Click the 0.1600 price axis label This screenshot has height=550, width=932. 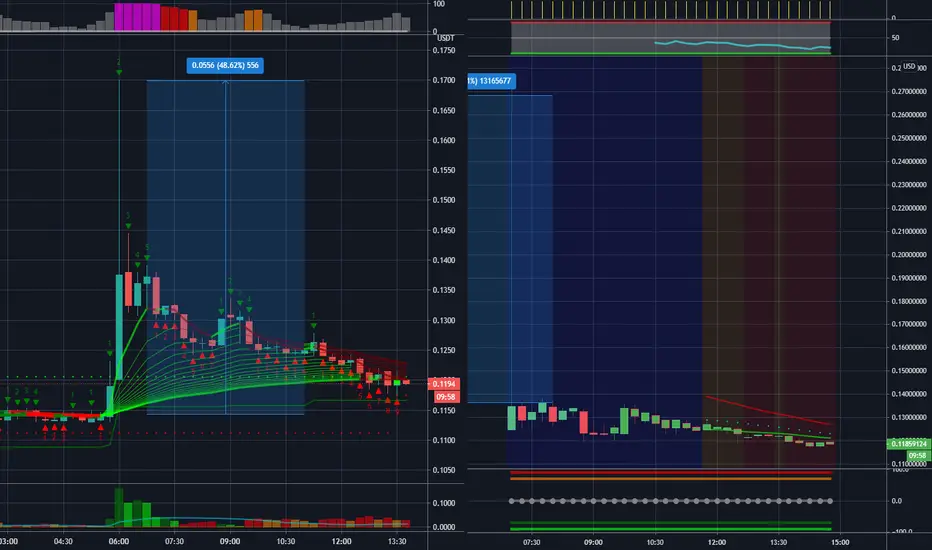[x=444, y=140]
